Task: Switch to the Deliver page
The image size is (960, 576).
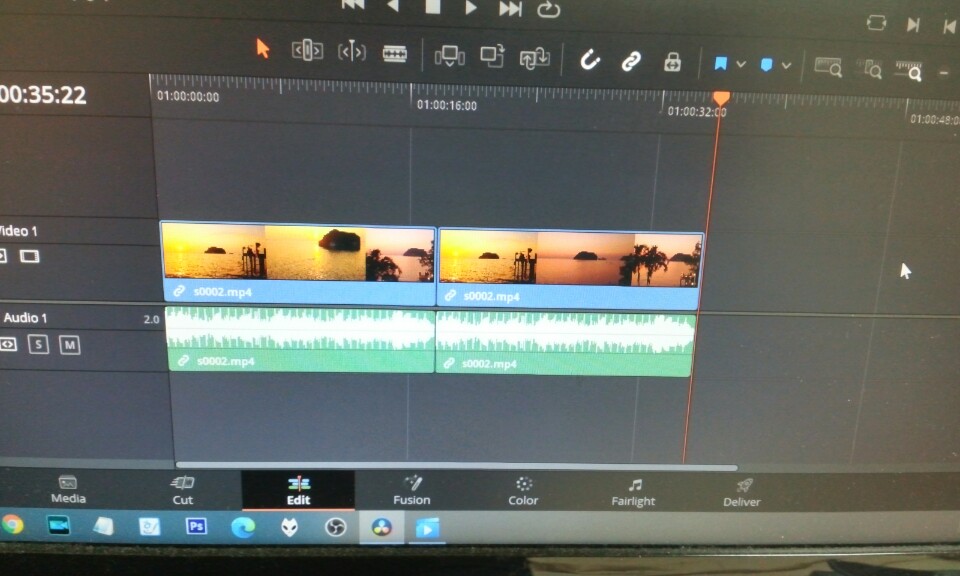Action: [x=741, y=494]
